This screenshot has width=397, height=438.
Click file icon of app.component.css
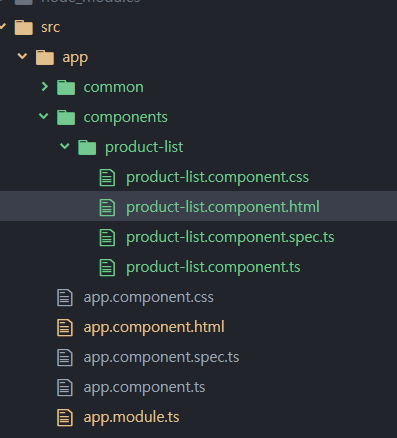[65, 298]
